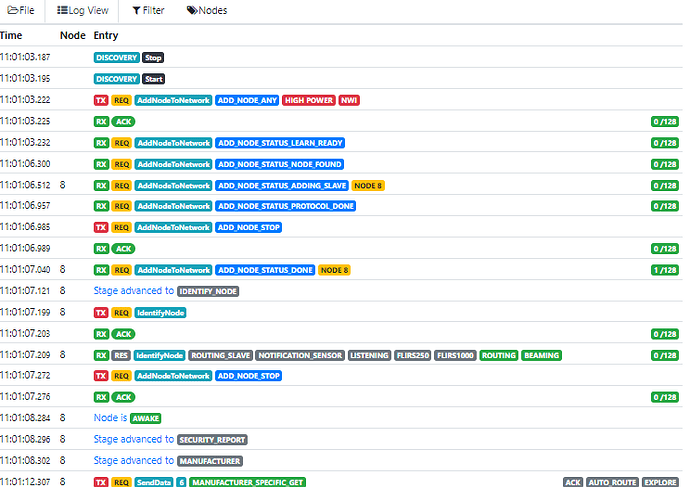Click the IDENTIFY_NODE stage badge
This screenshot has height=487, width=690.
coord(208,291)
